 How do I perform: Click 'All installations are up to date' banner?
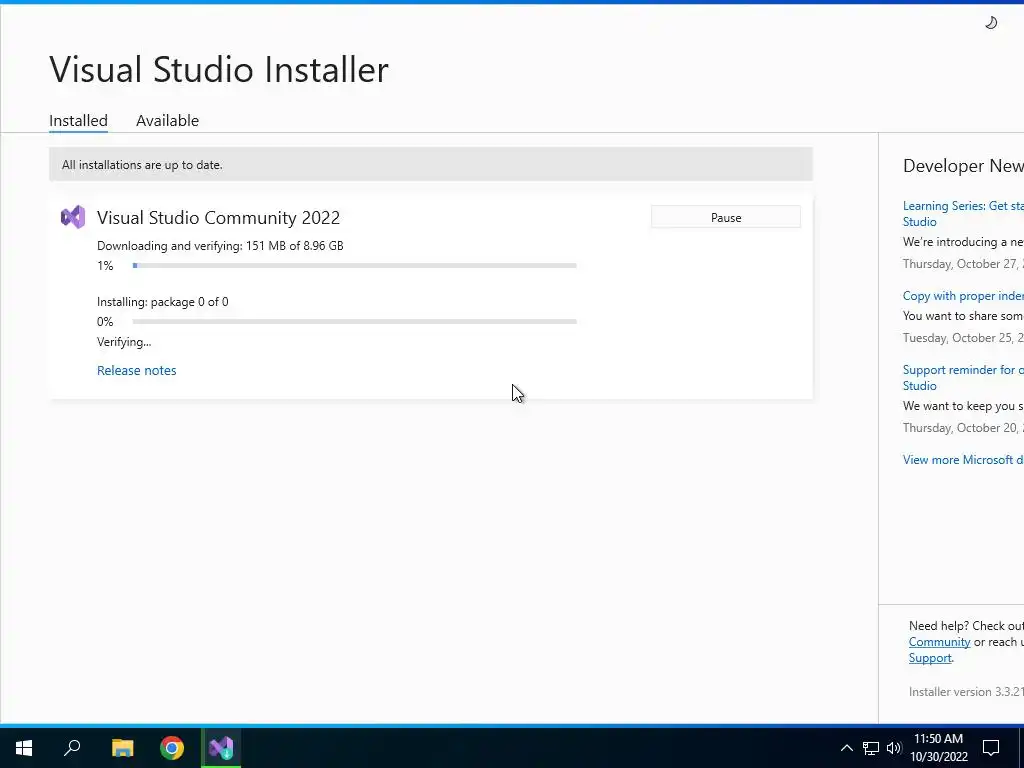point(430,165)
